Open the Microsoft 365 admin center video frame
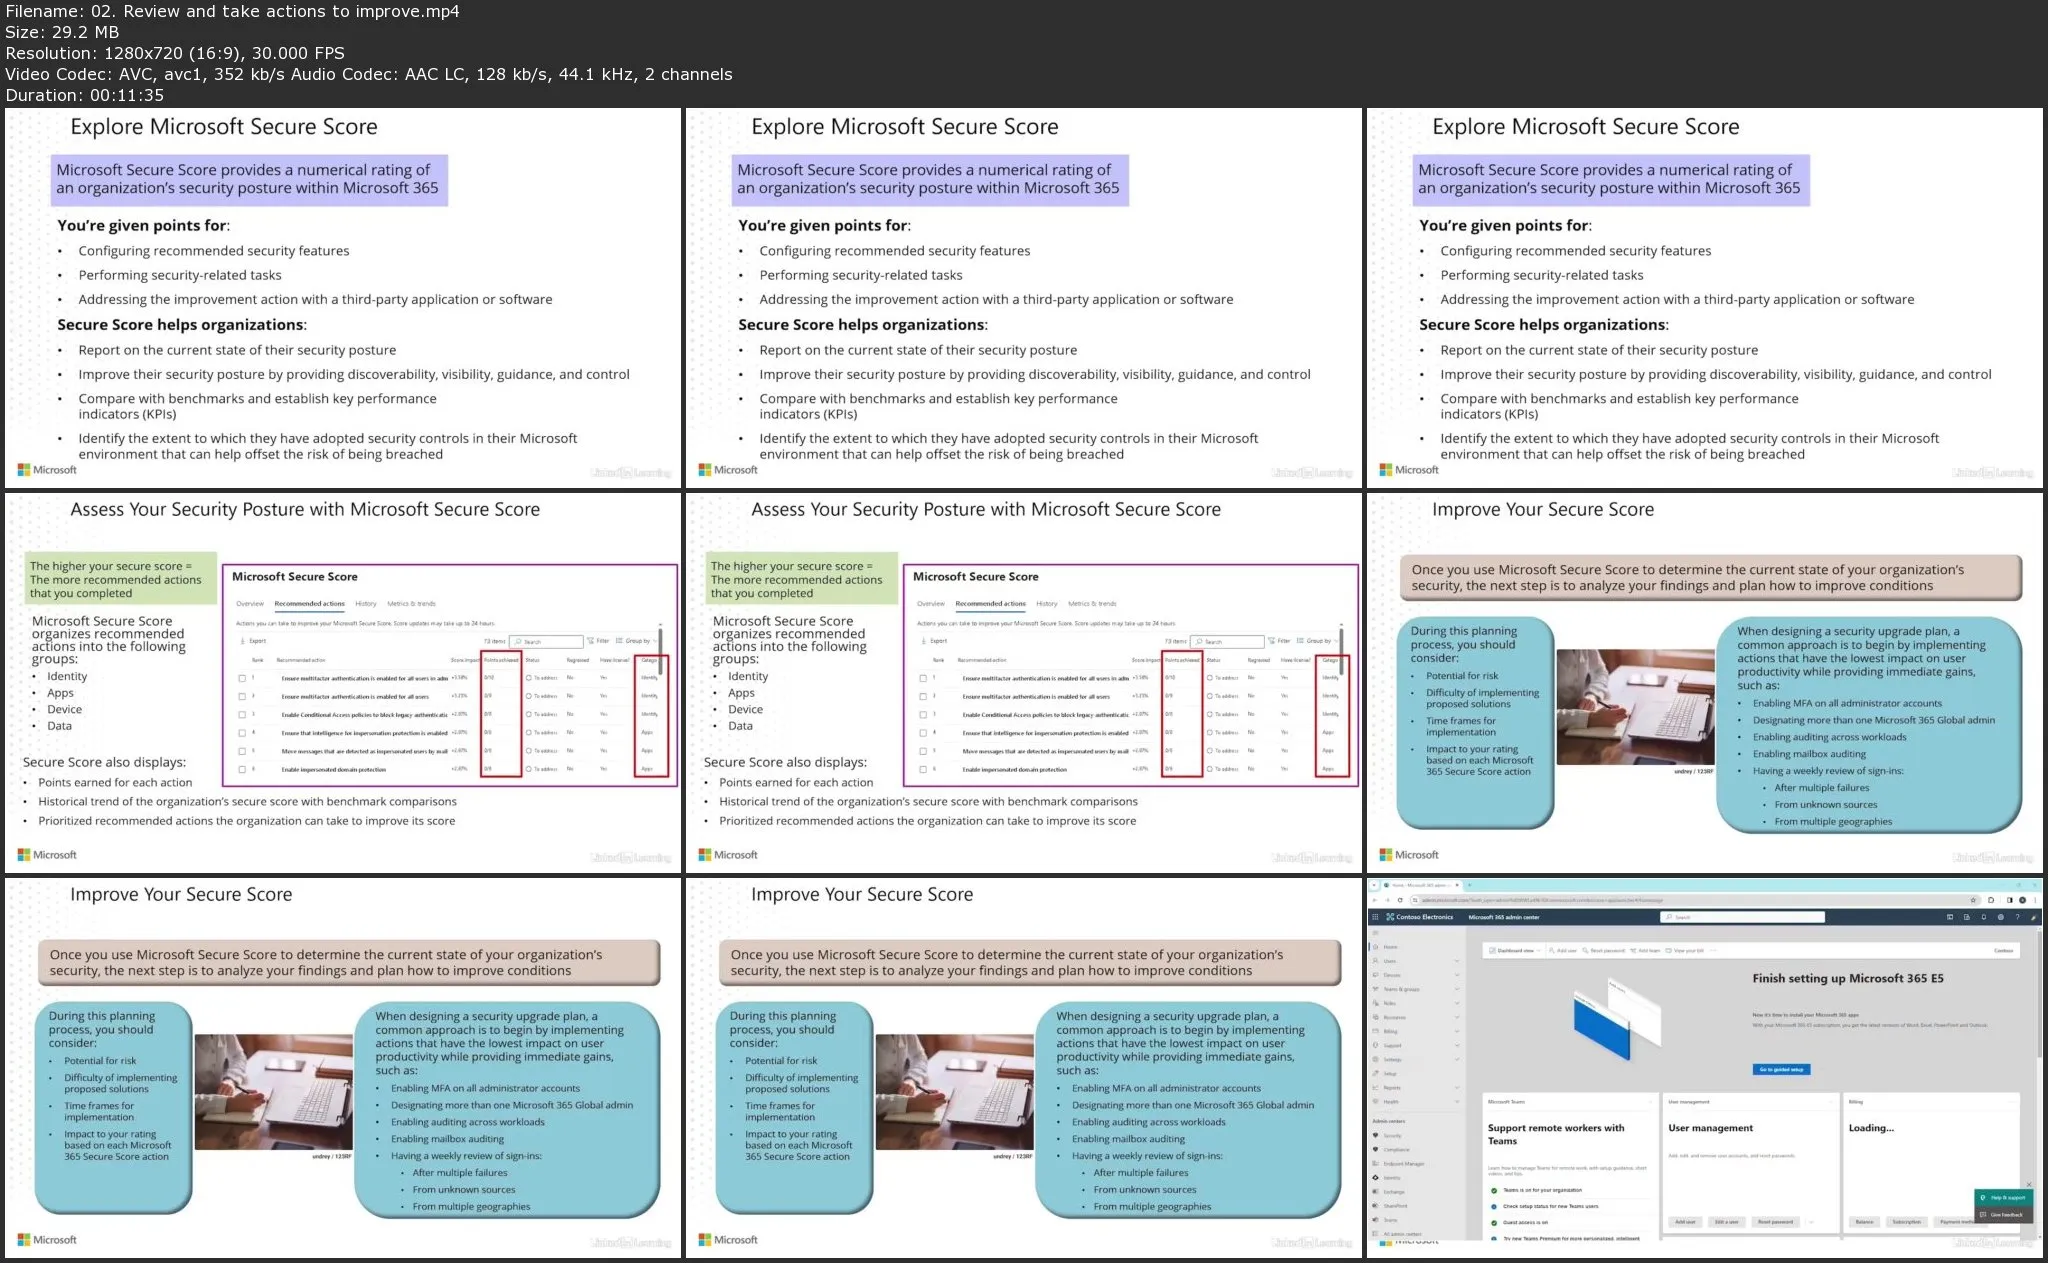This screenshot has width=2048, height=1263. [x=1705, y=1068]
